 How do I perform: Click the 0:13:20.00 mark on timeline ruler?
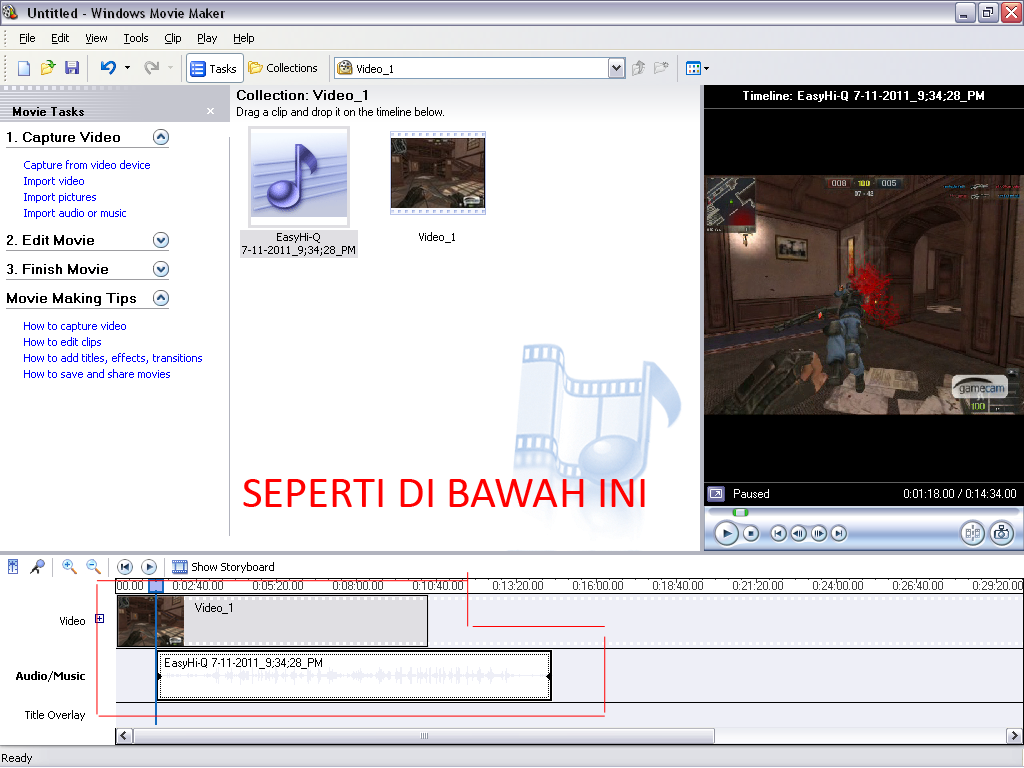point(517,586)
